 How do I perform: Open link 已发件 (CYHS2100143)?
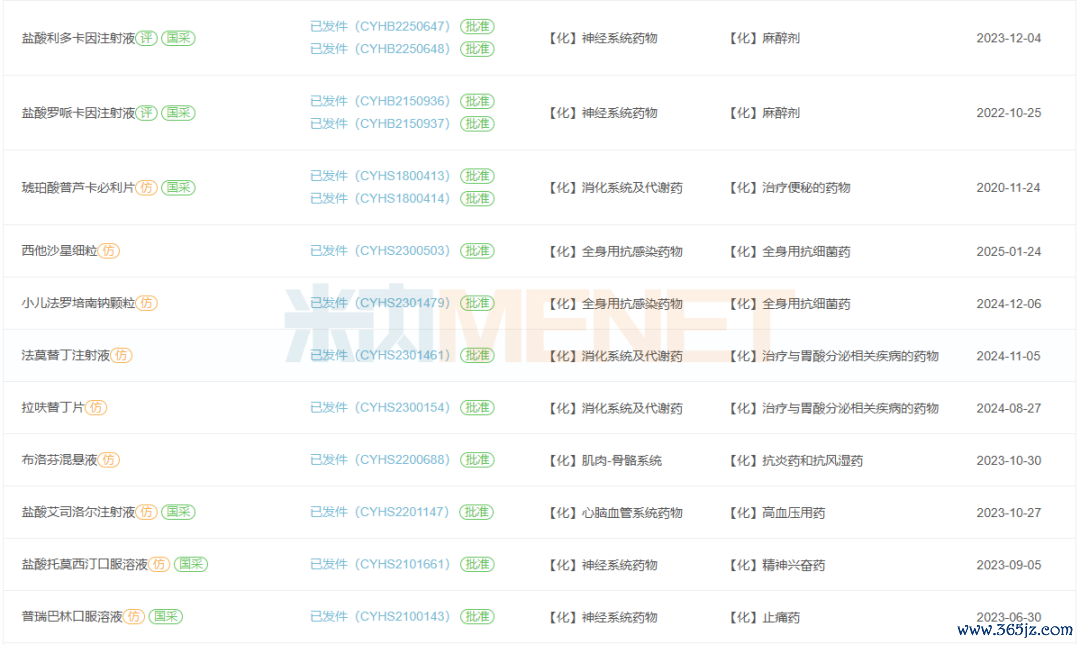click(380, 617)
